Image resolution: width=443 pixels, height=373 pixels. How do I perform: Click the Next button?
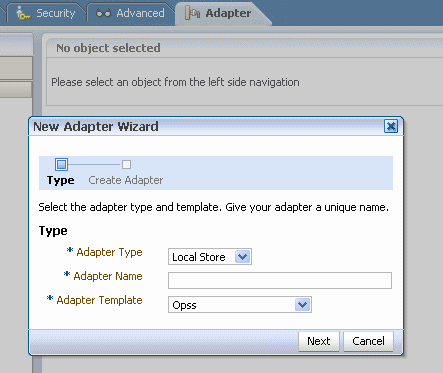pos(319,341)
